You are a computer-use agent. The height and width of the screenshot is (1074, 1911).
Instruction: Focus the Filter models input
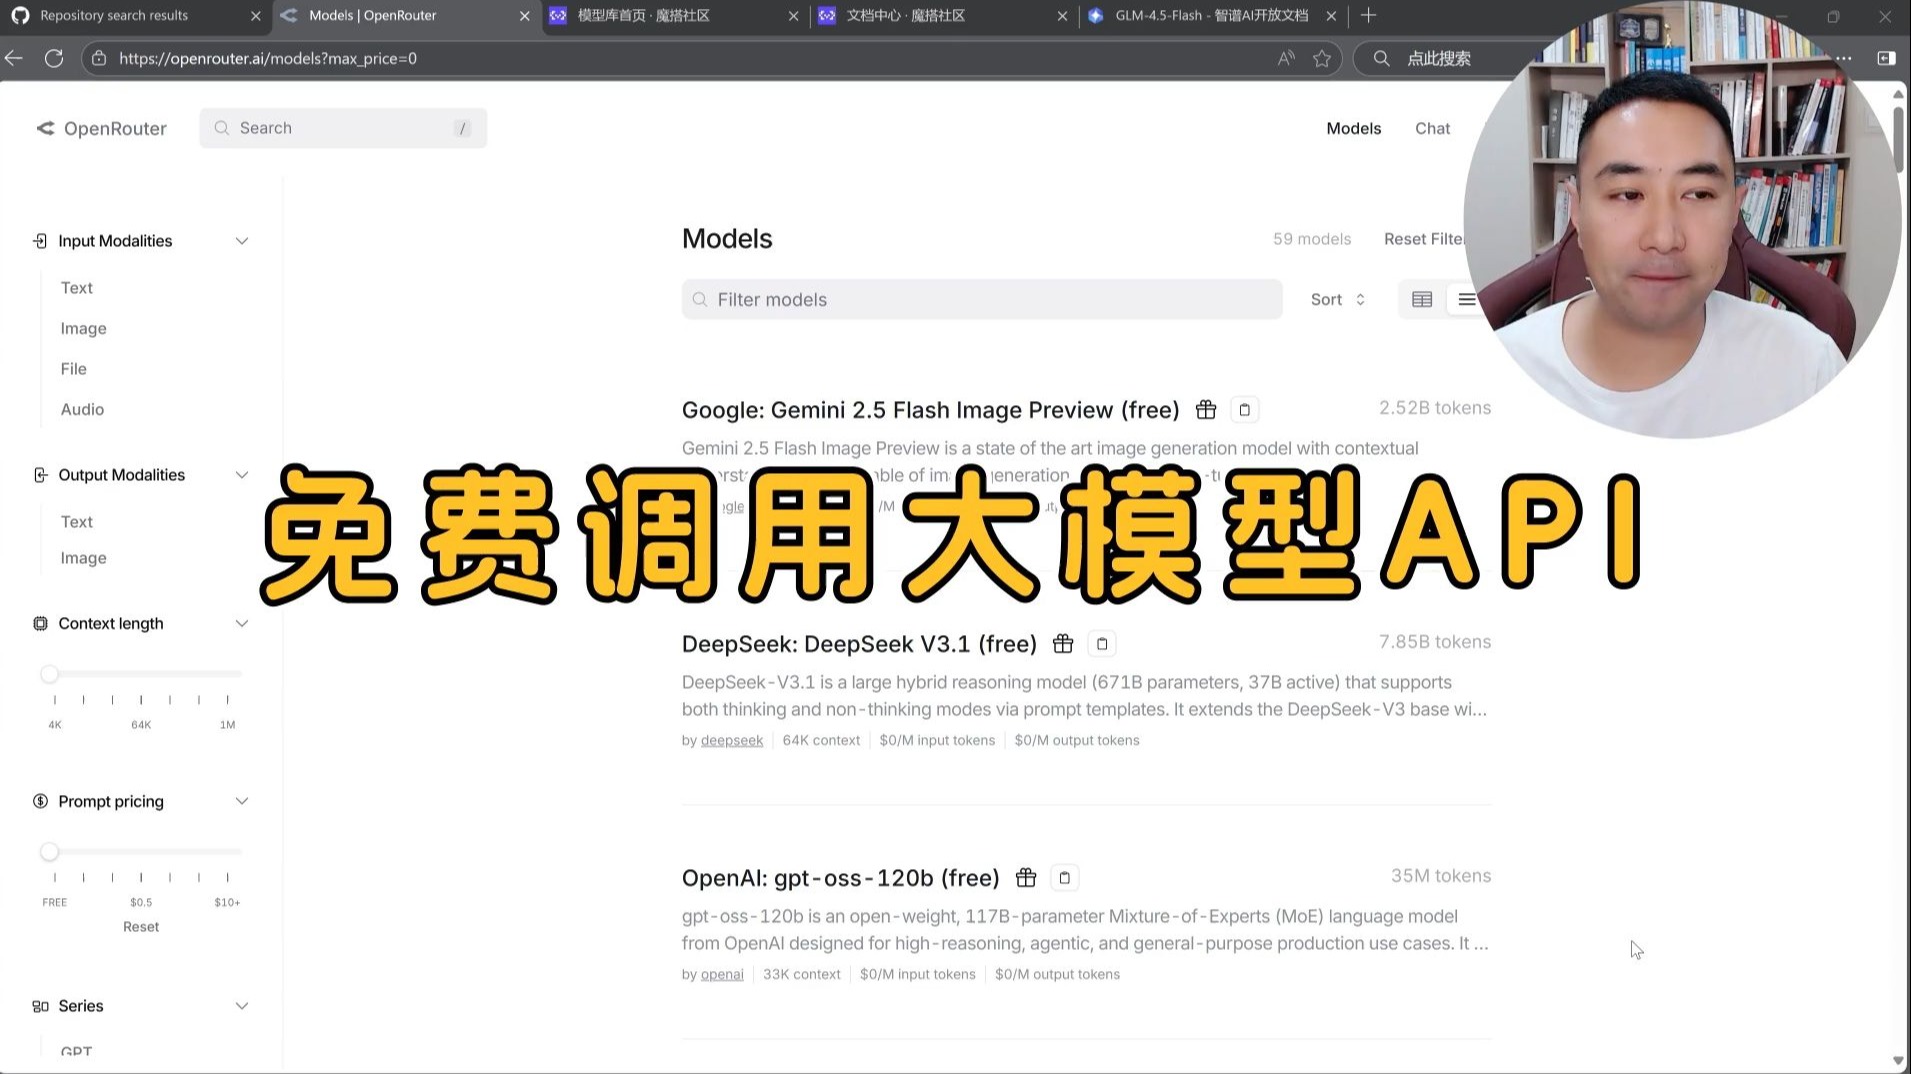(982, 299)
